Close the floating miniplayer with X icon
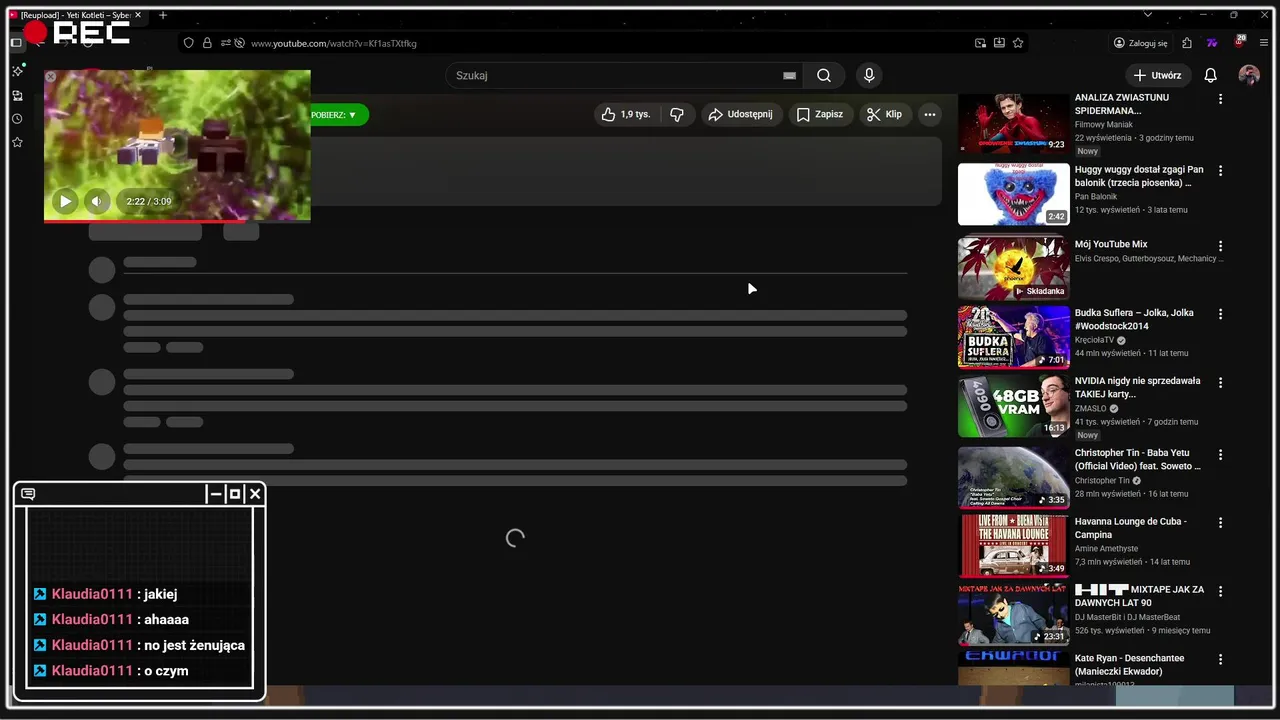Screen dimensions: 1280x720 (51, 76)
